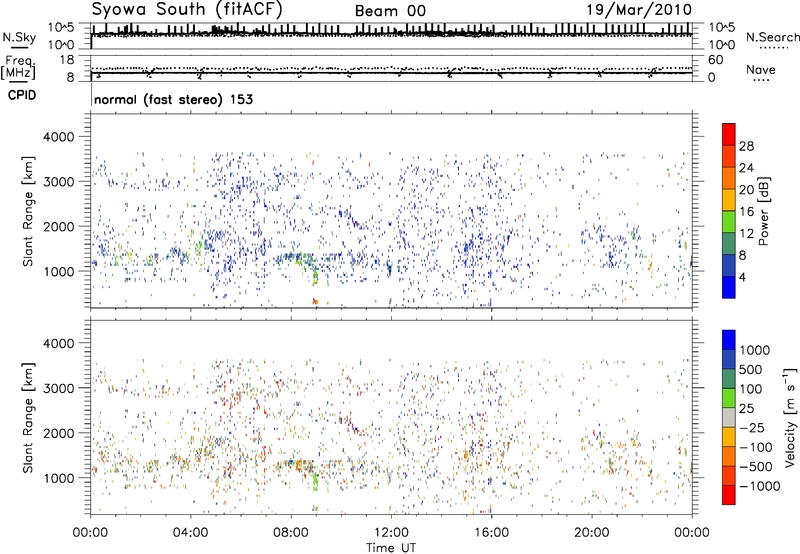800x554 pixels.
Task: Click the "Beam 00" label
Action: pos(390,11)
